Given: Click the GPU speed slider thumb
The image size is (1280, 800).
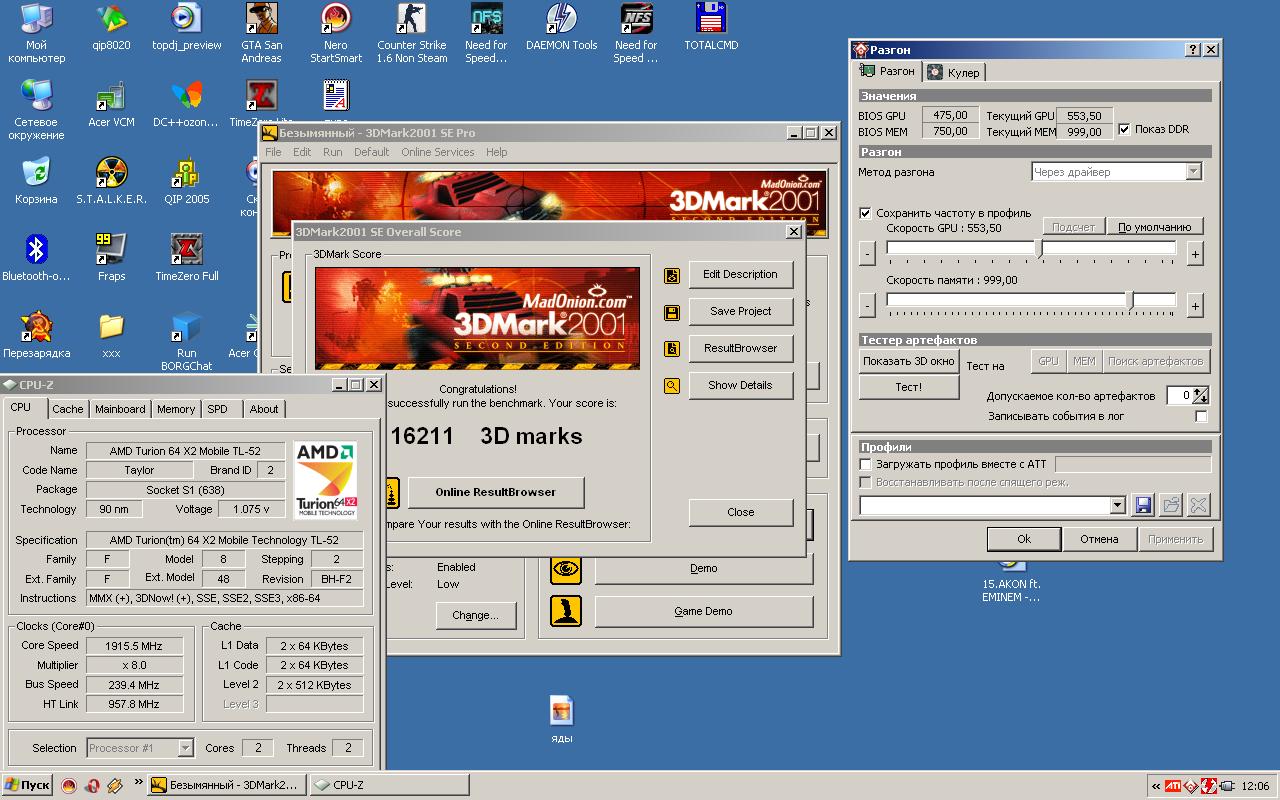Looking at the screenshot, I should [x=1039, y=250].
